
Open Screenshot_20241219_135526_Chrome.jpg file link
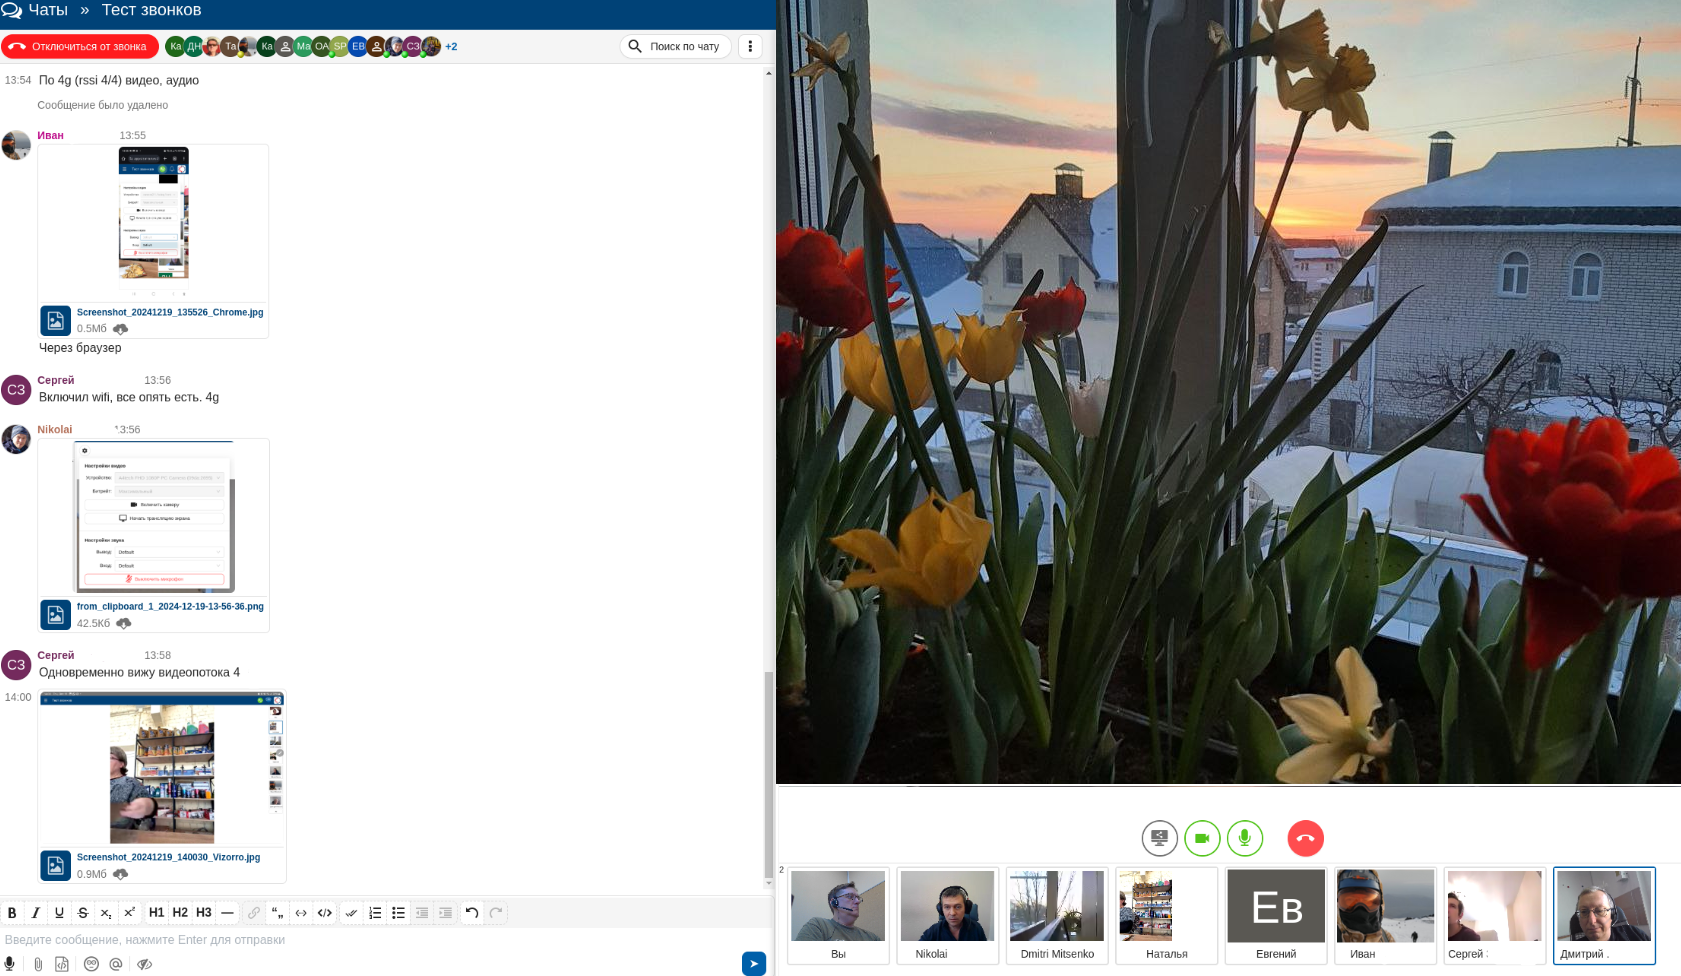pyautogui.click(x=170, y=312)
